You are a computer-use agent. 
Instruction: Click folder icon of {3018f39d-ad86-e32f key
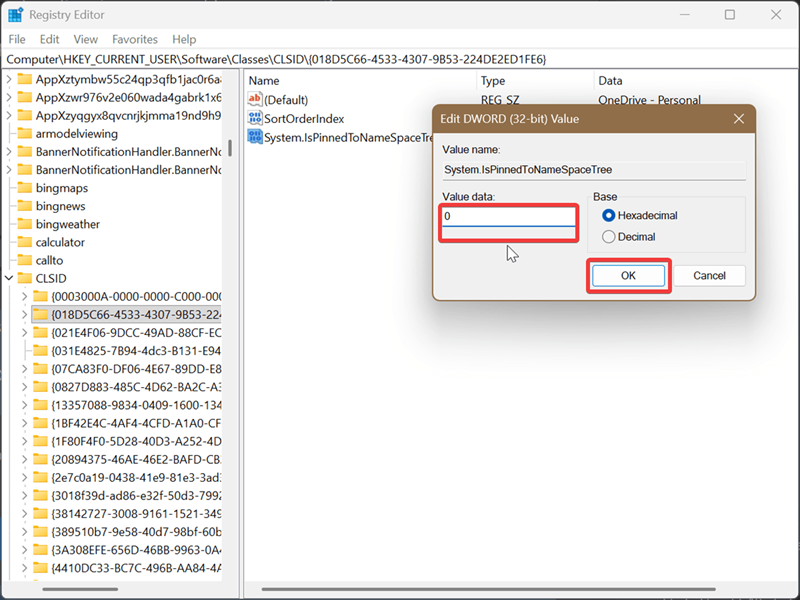40,495
